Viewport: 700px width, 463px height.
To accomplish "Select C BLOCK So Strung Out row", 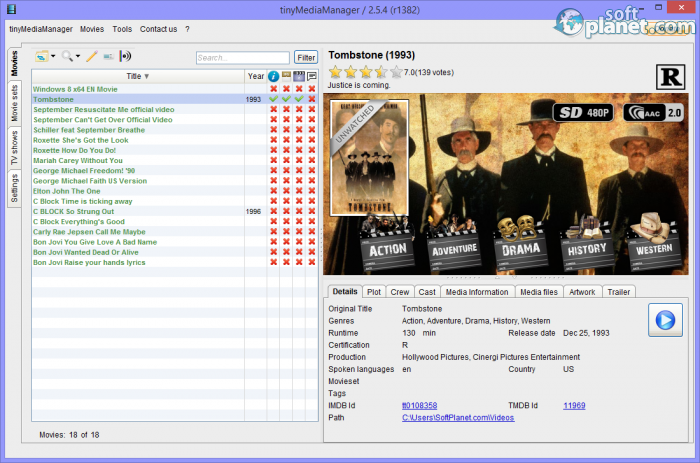I will (175, 211).
